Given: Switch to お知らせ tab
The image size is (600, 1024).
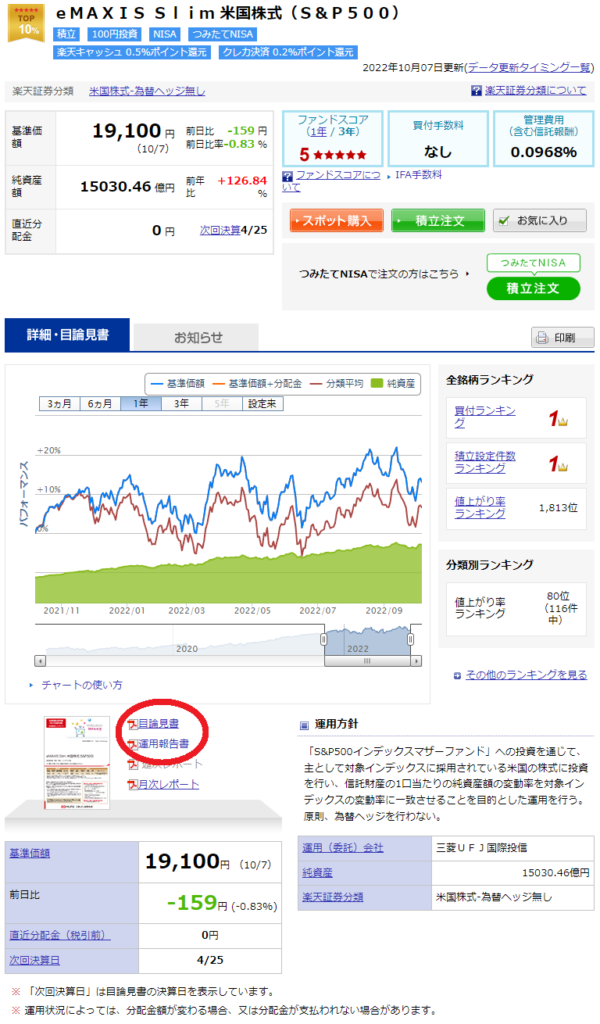Looking at the screenshot, I should tap(197, 338).
